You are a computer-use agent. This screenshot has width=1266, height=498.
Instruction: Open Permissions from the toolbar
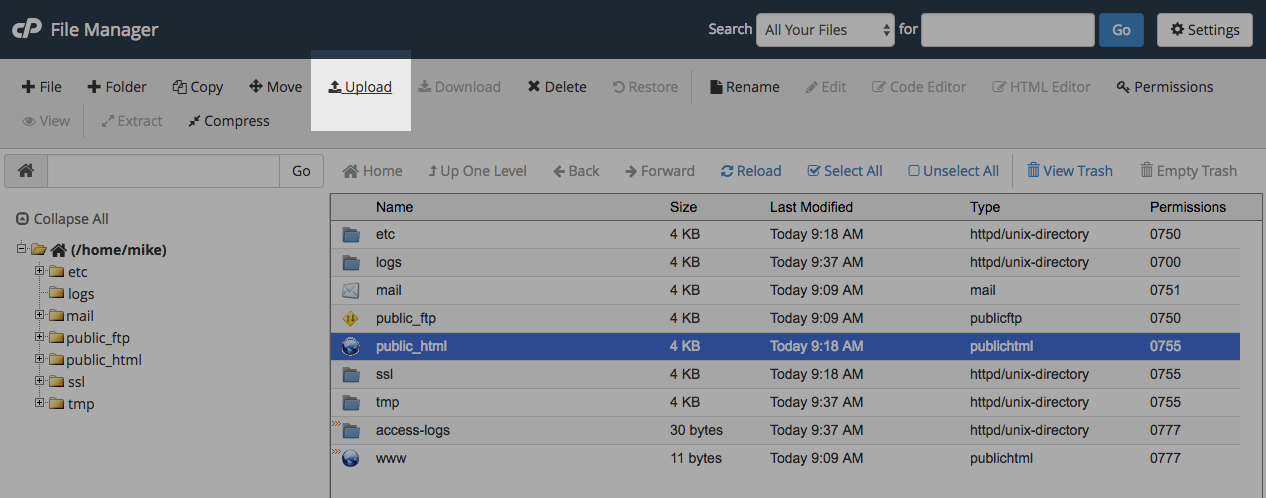(x=1164, y=87)
